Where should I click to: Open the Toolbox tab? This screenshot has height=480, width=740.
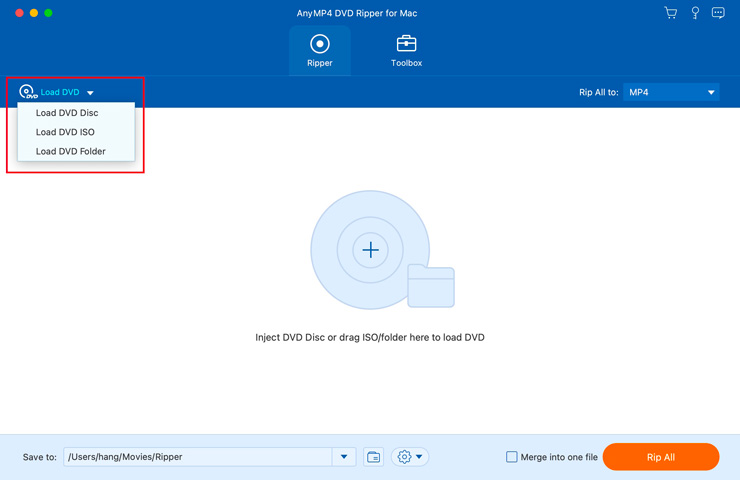click(406, 51)
